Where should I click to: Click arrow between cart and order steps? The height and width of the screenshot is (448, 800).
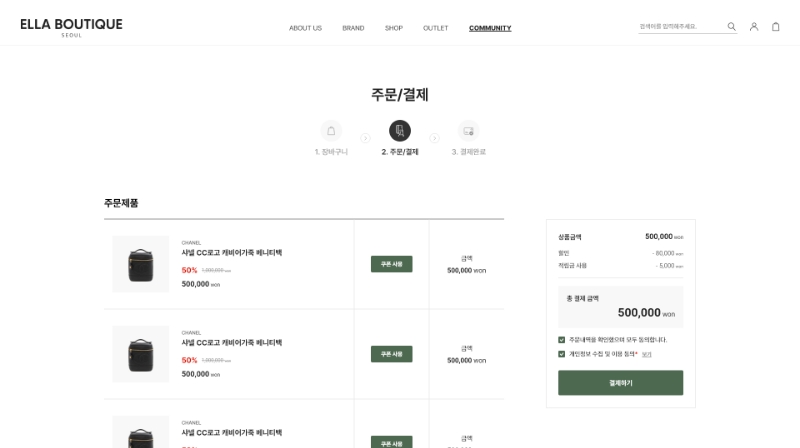click(365, 138)
